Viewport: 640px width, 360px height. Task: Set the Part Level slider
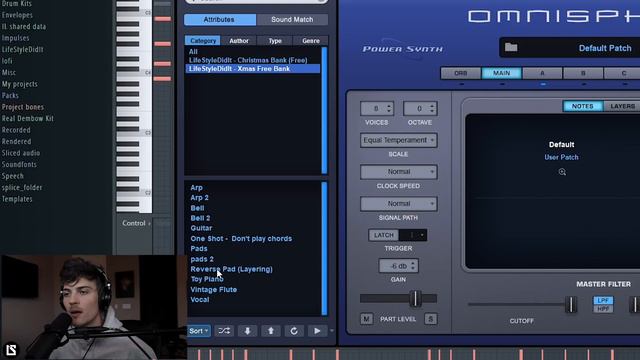pos(415,298)
